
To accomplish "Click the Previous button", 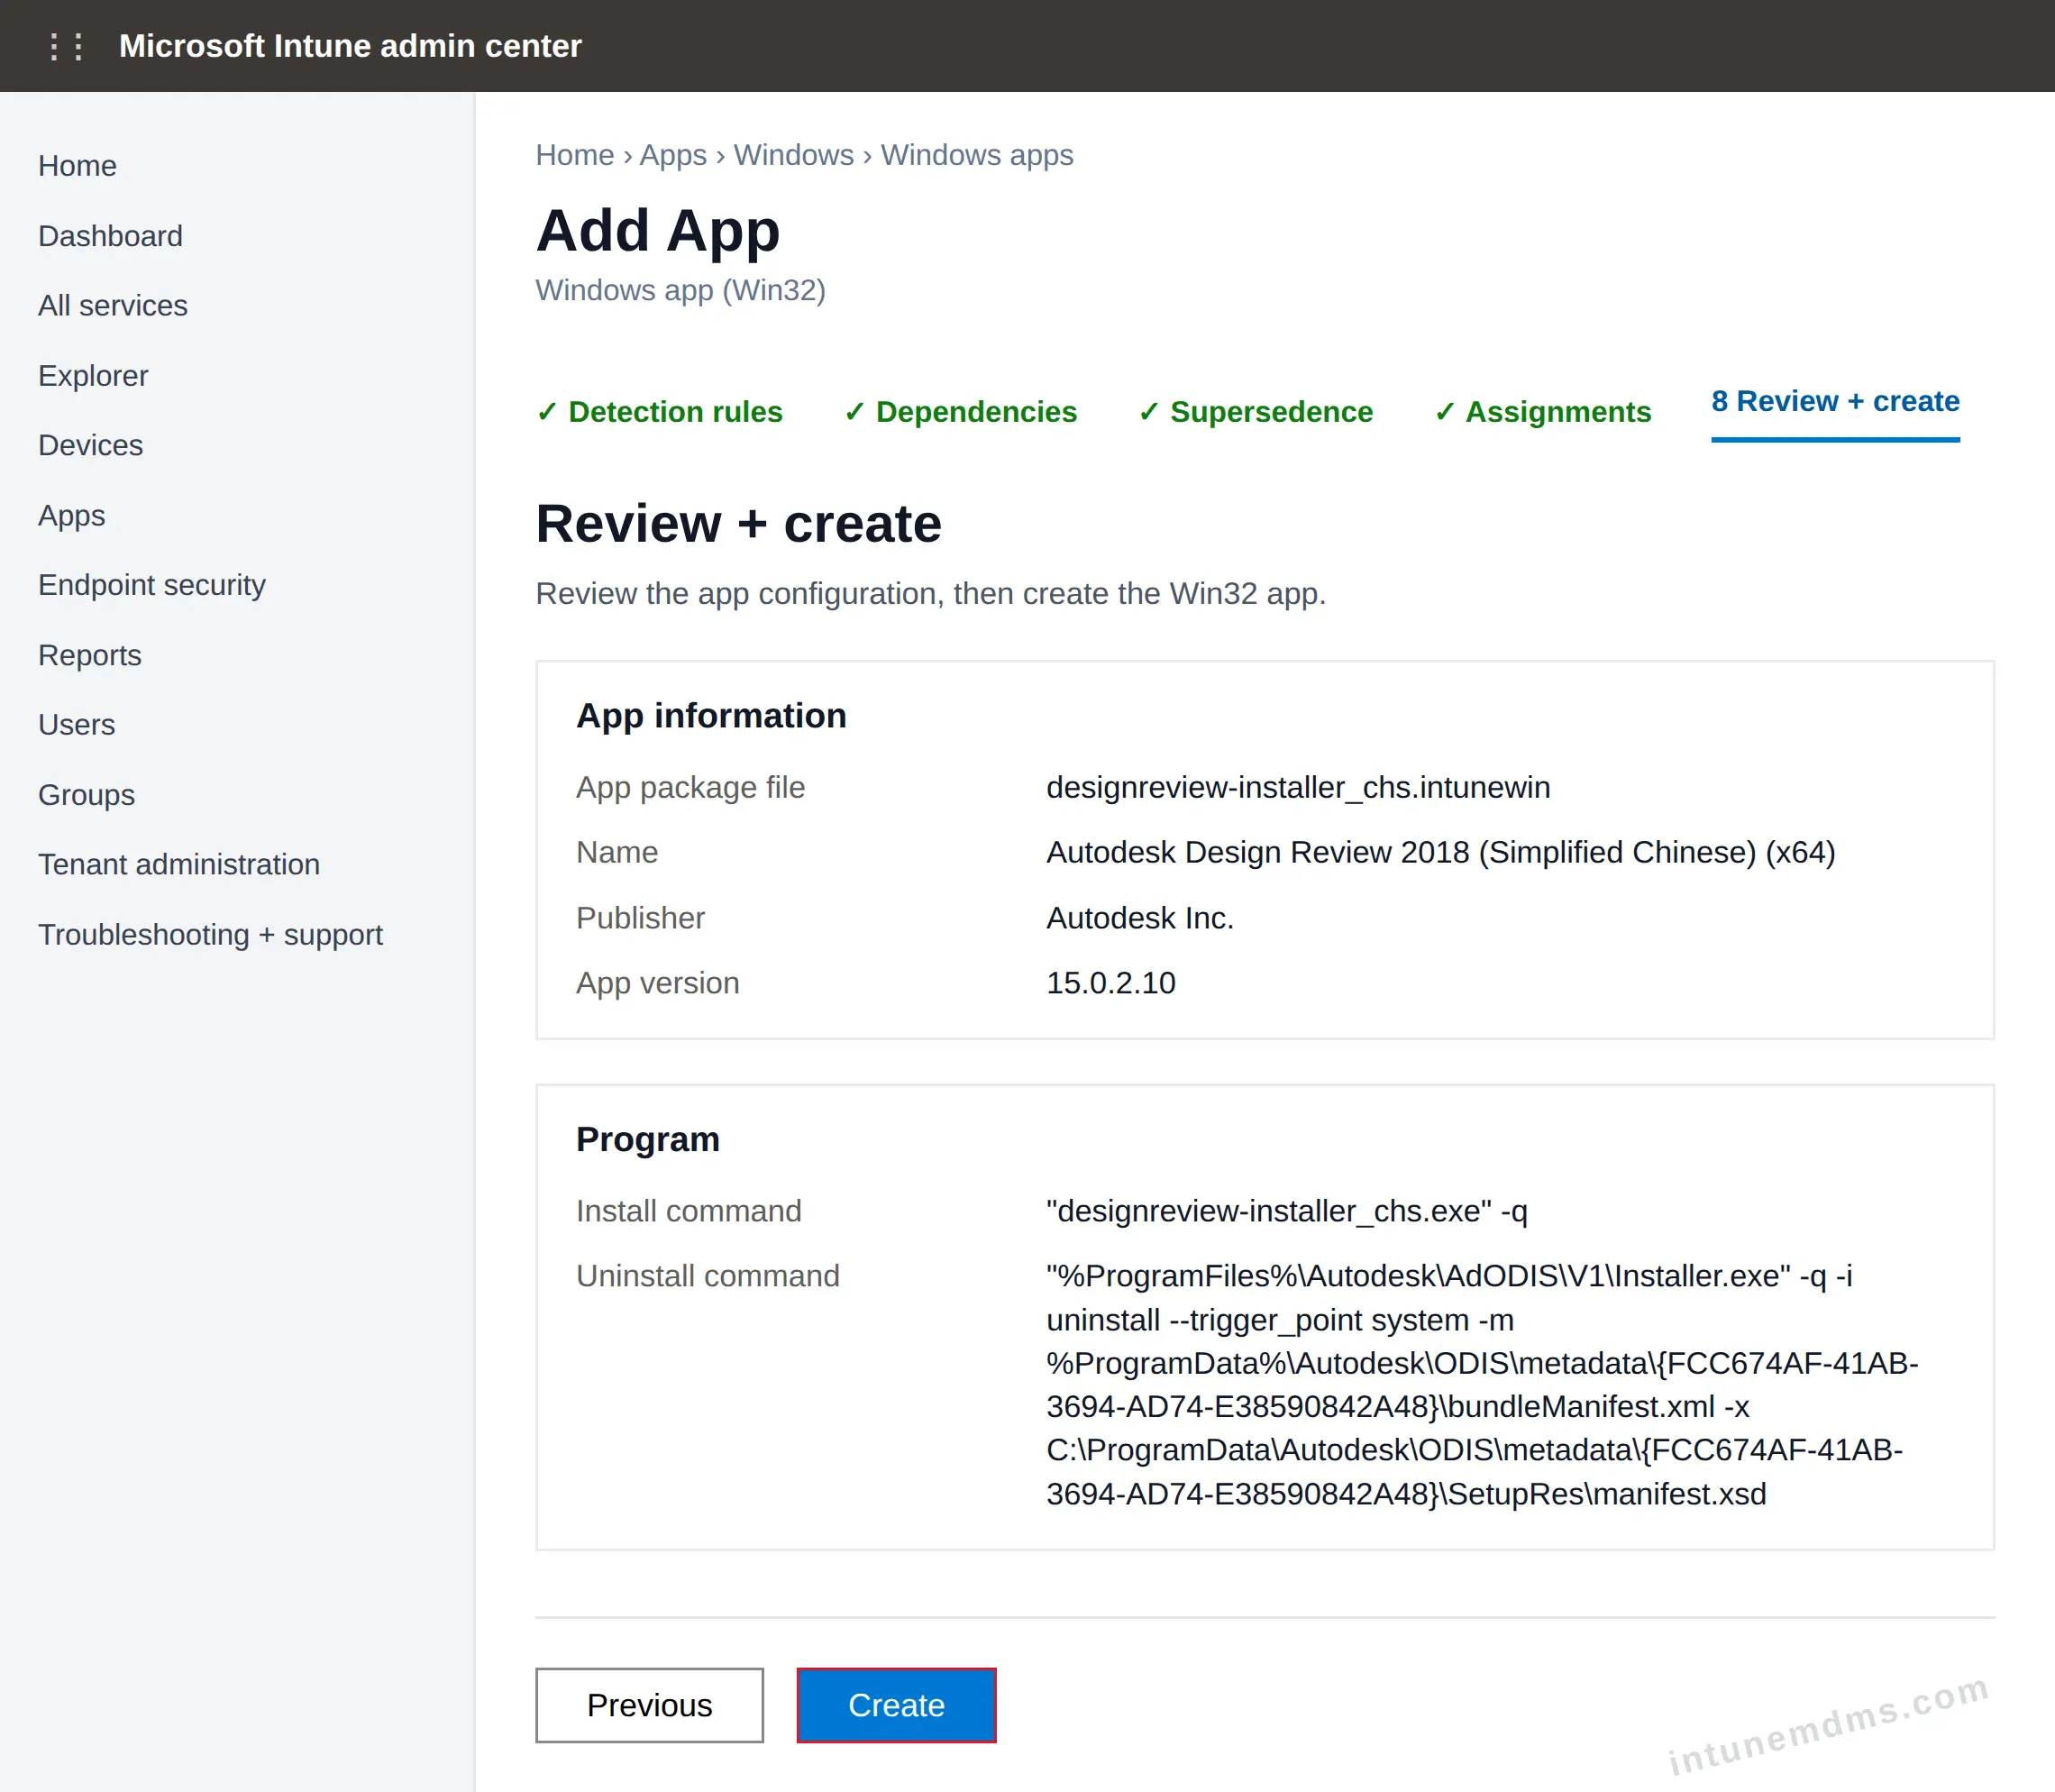I will click(649, 1704).
